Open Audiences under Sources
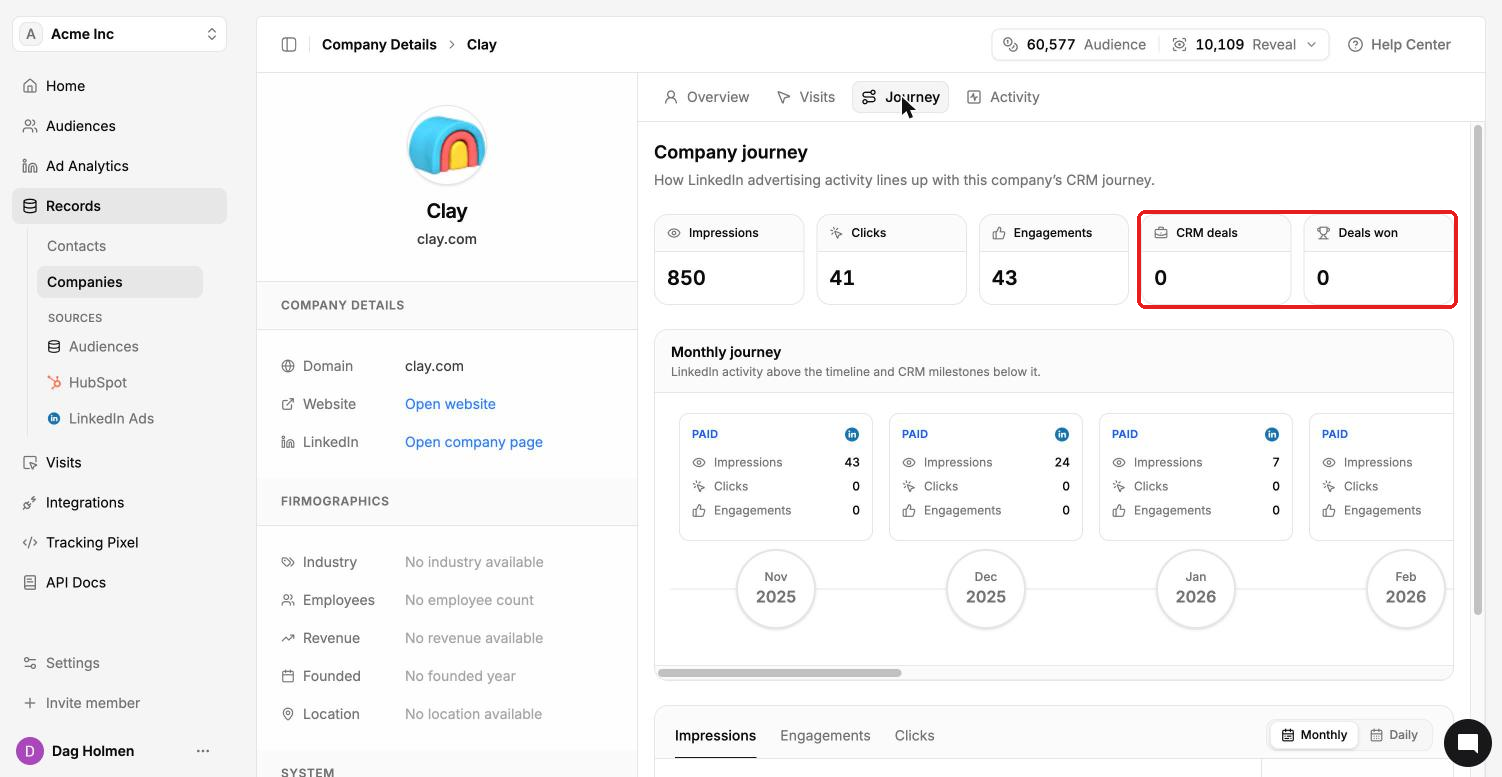This screenshot has height=777, width=1502. pyautogui.click(x=104, y=346)
